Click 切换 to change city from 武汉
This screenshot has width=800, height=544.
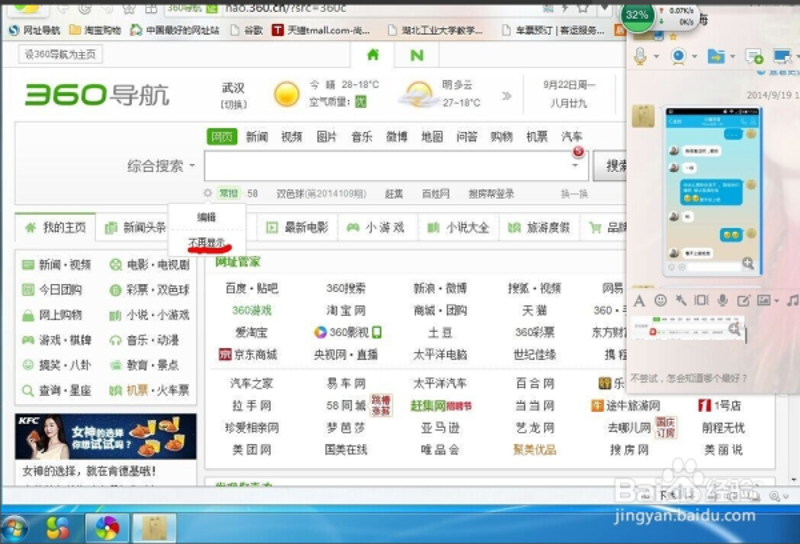point(233,104)
